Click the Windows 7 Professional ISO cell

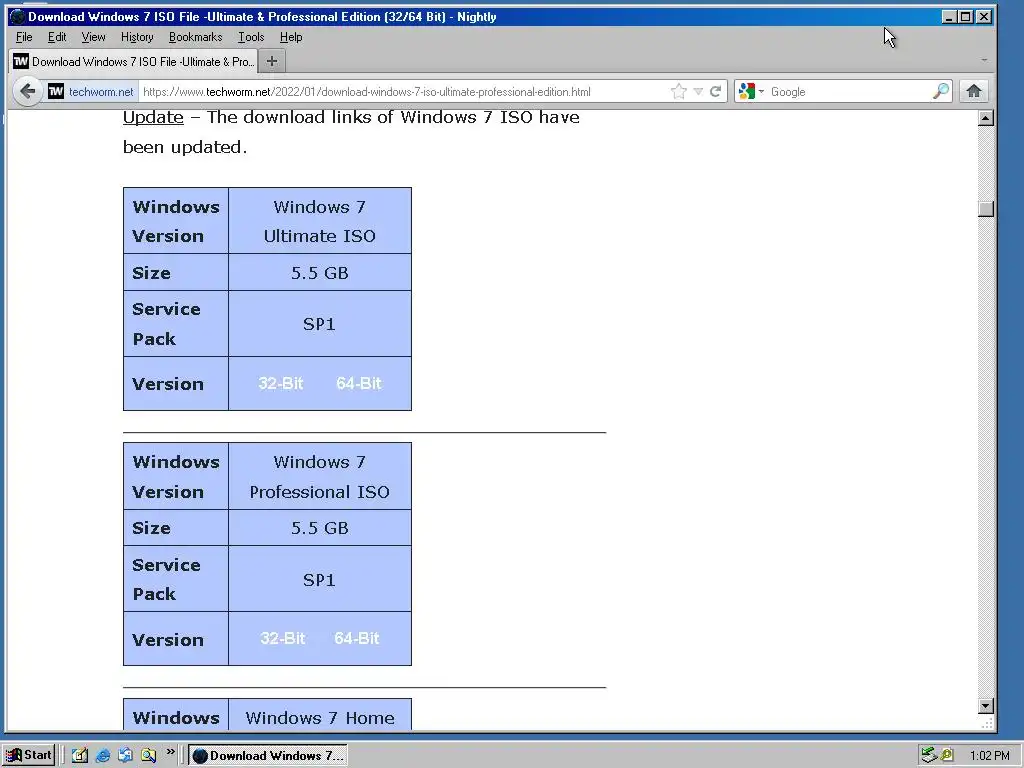point(320,476)
